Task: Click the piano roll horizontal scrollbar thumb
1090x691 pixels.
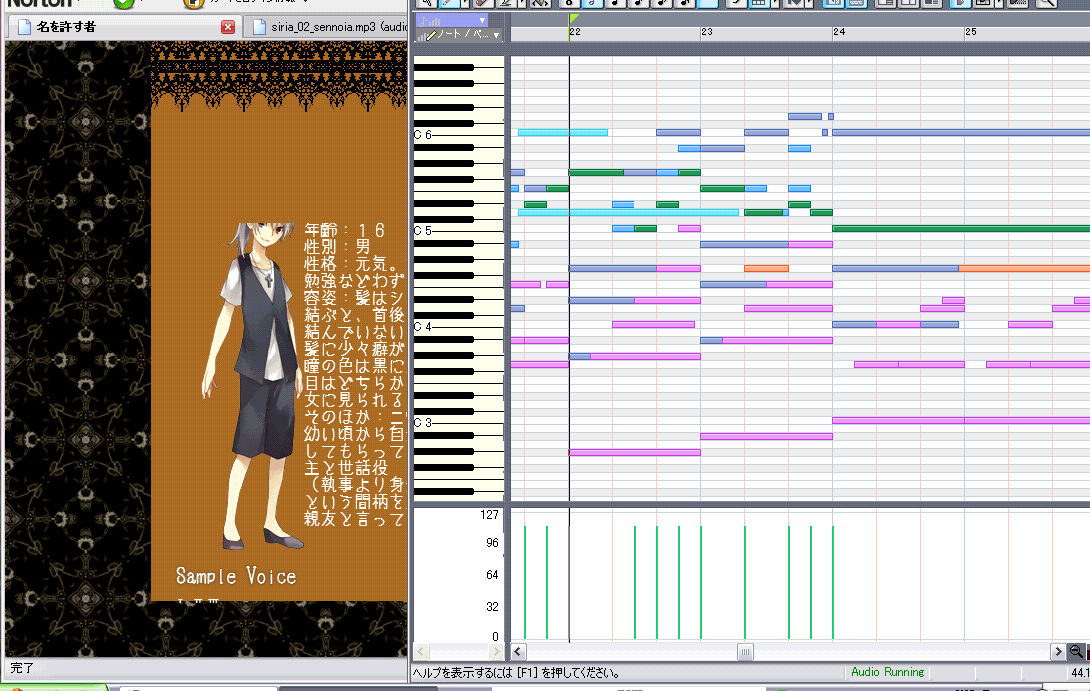Action: pyautogui.click(x=745, y=652)
